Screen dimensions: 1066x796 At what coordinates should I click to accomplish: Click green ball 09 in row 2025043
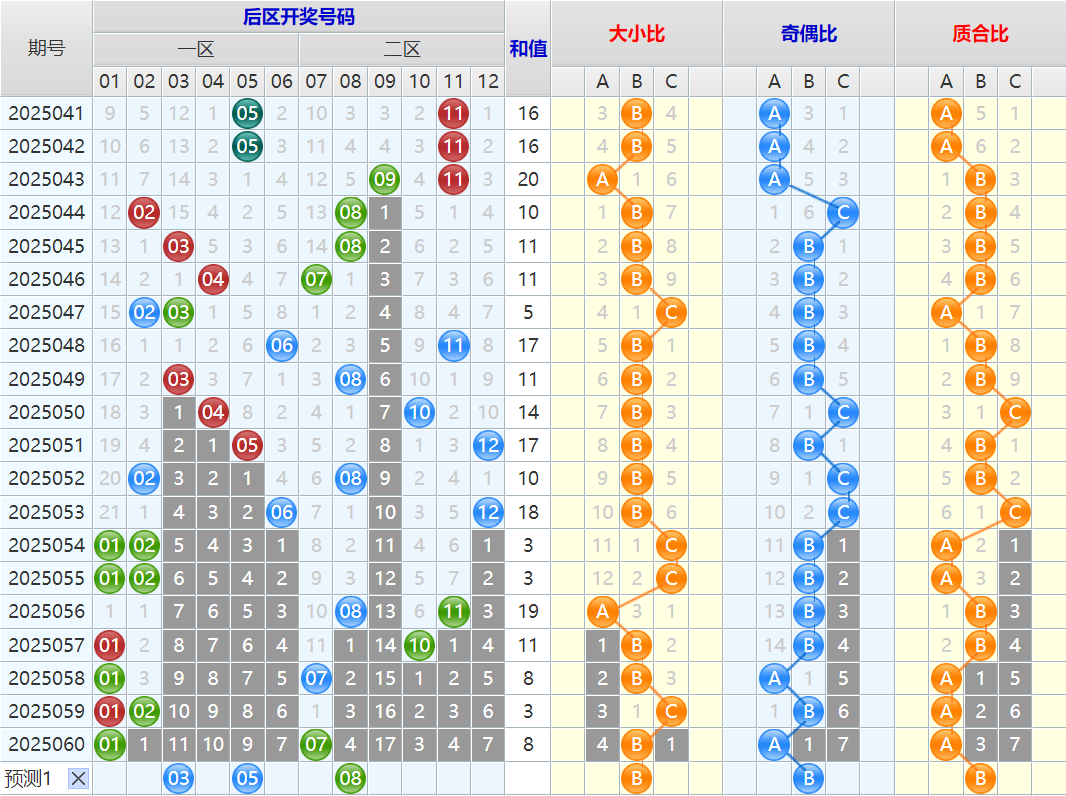[x=385, y=179]
